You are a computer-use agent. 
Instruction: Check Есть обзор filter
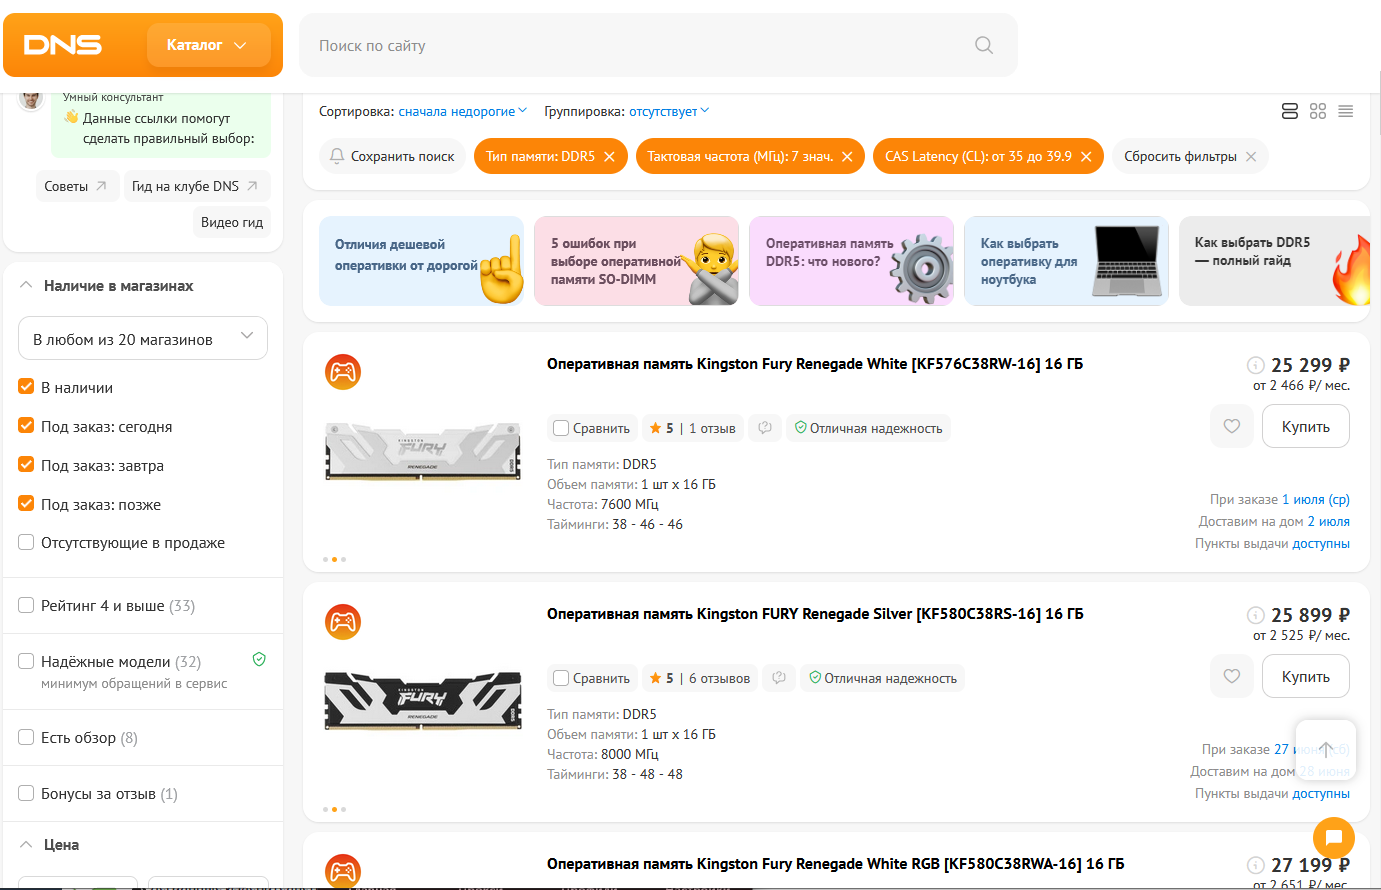tap(26, 737)
